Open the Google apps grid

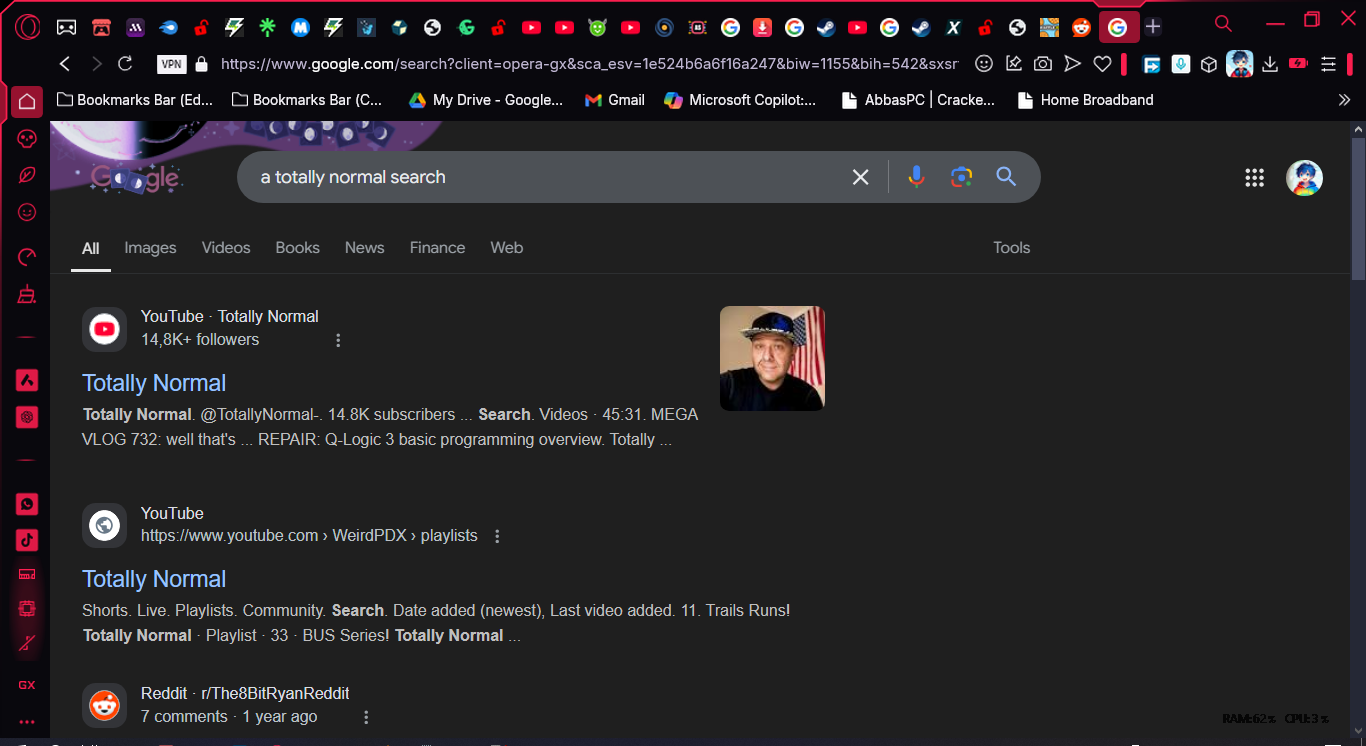(x=1254, y=178)
